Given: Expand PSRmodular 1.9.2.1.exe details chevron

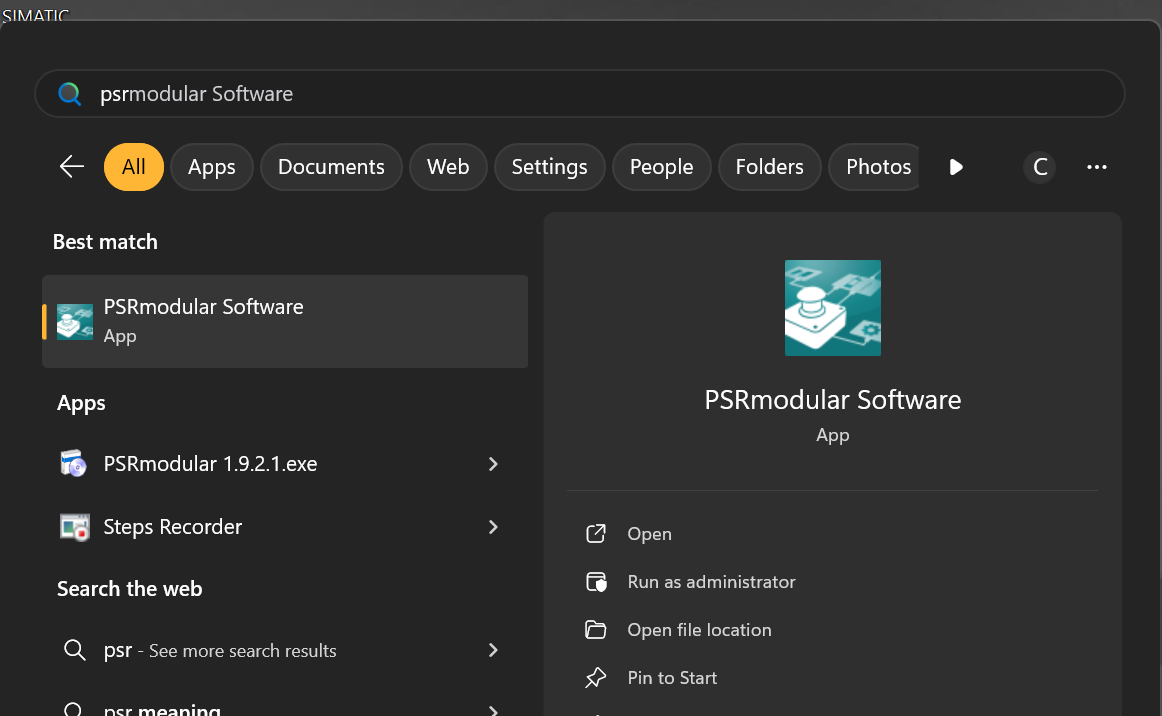Looking at the screenshot, I should (x=493, y=464).
